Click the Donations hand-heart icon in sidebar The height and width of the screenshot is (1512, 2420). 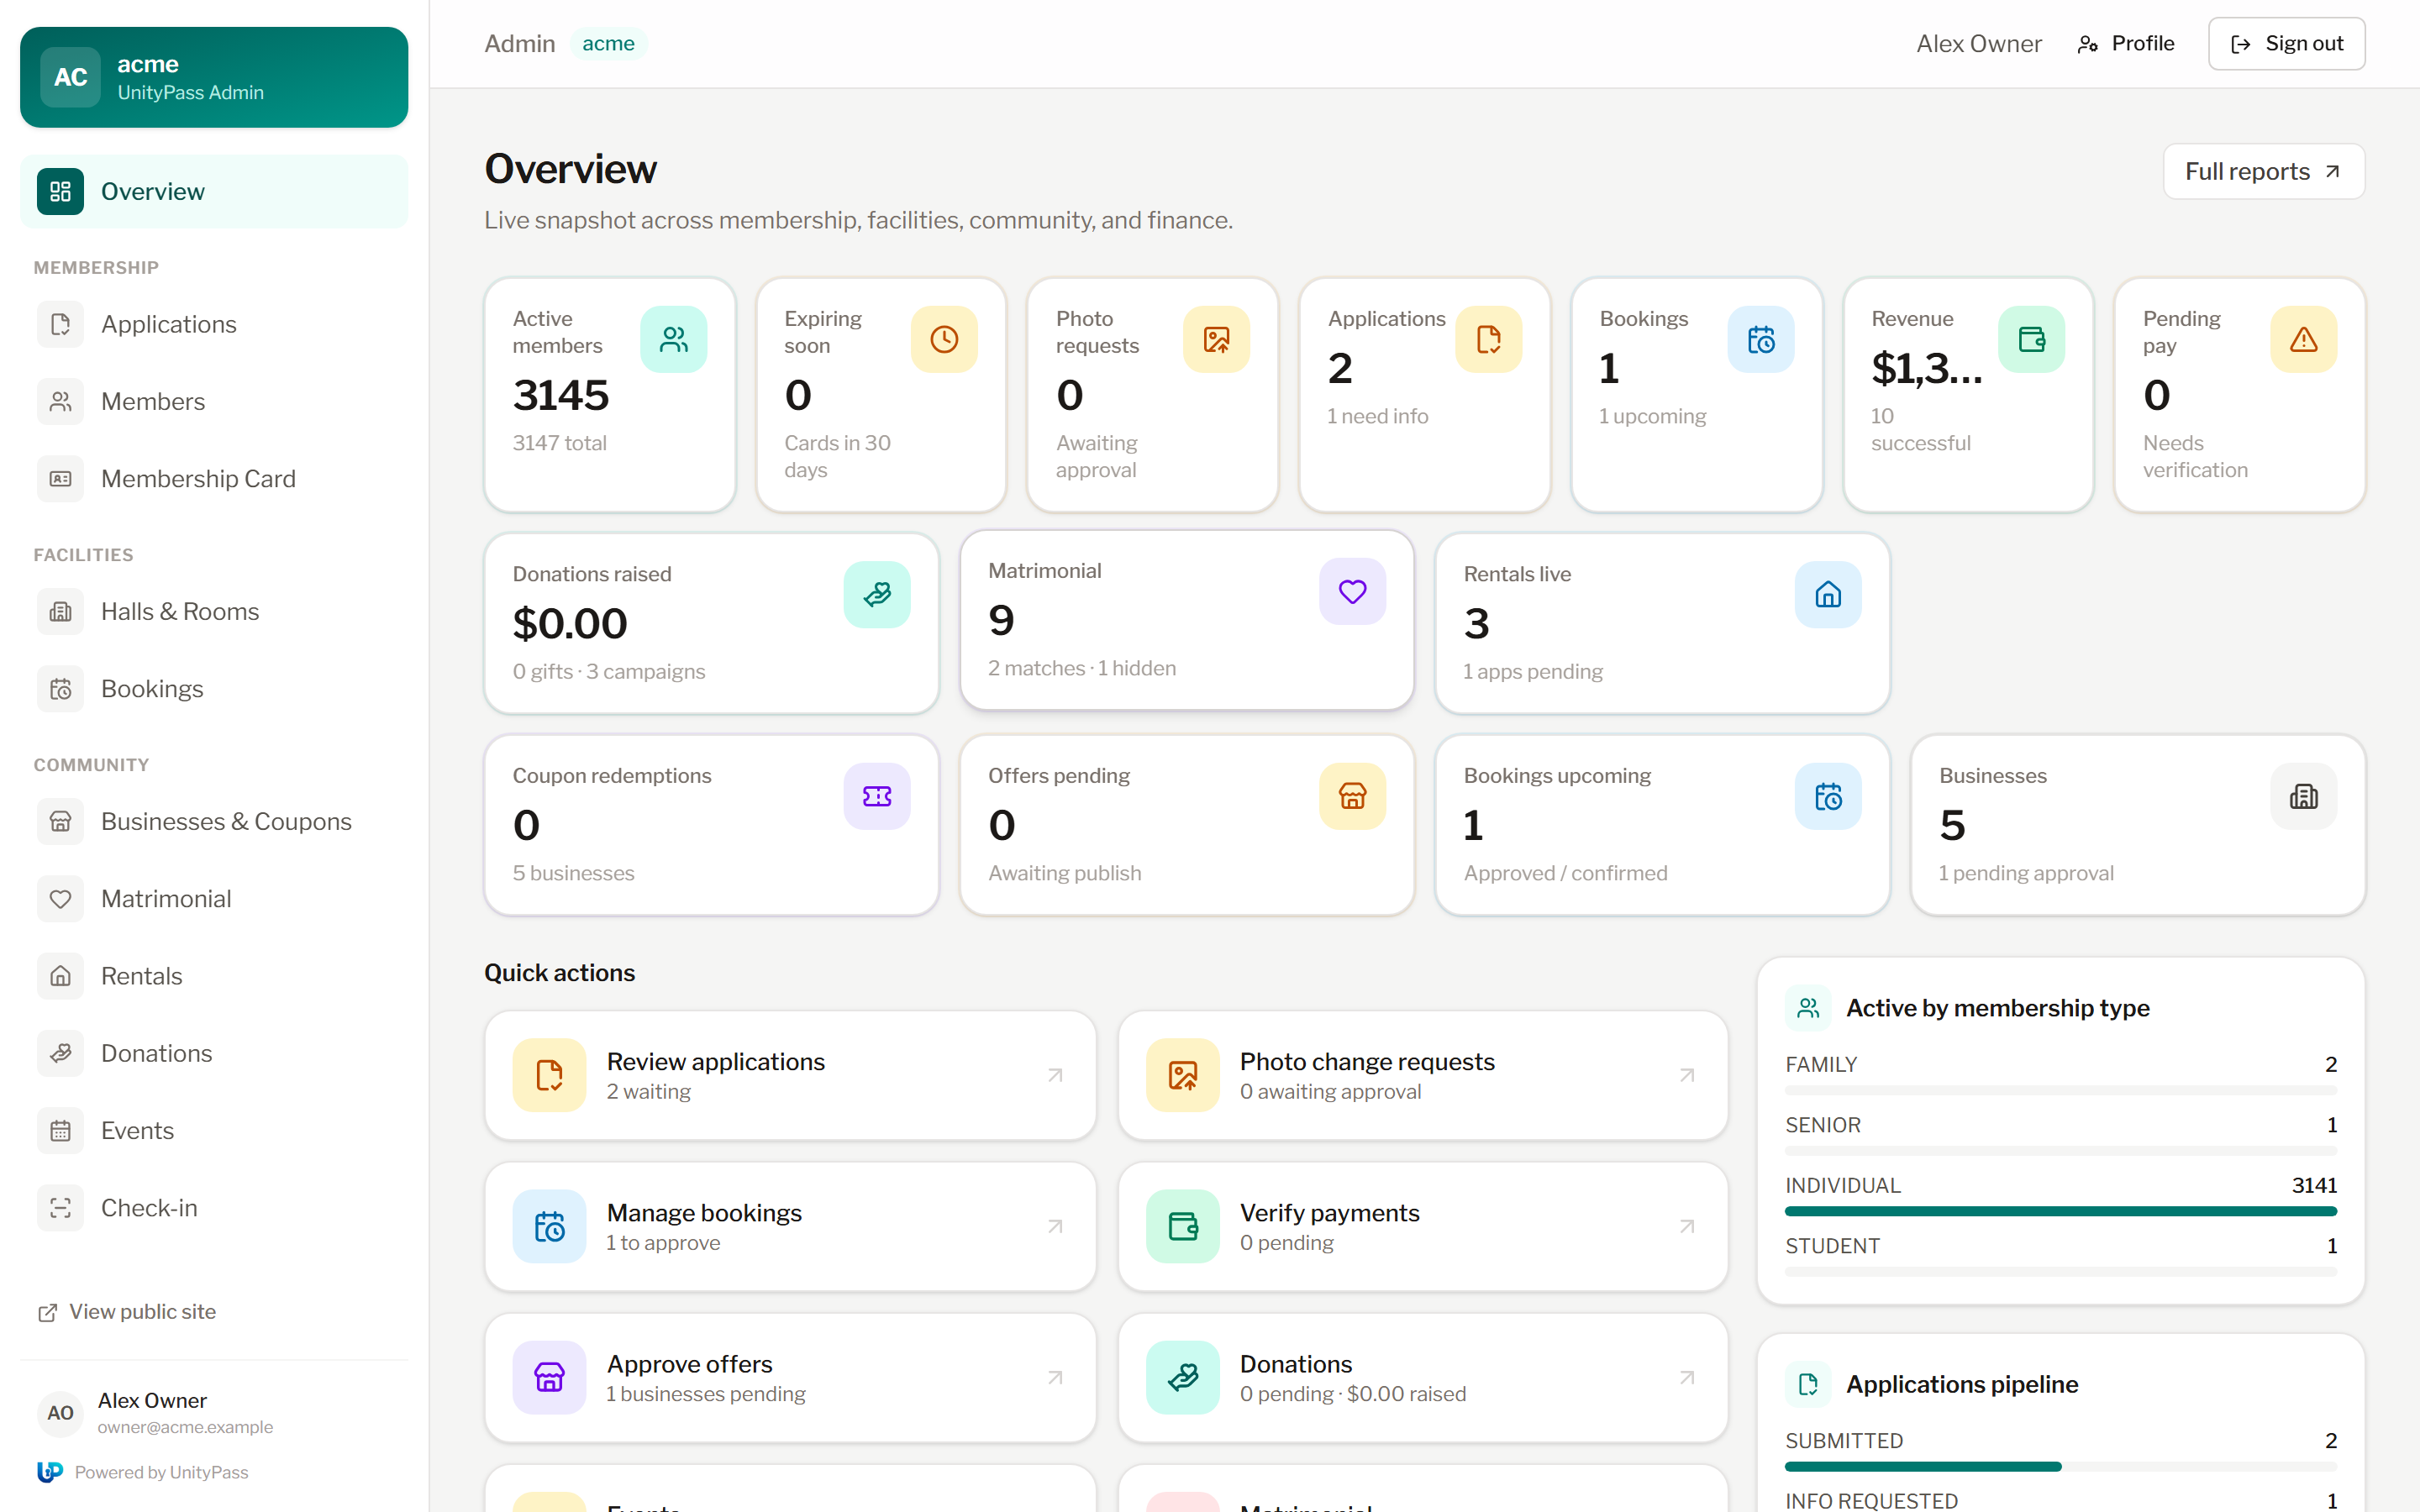click(60, 1053)
